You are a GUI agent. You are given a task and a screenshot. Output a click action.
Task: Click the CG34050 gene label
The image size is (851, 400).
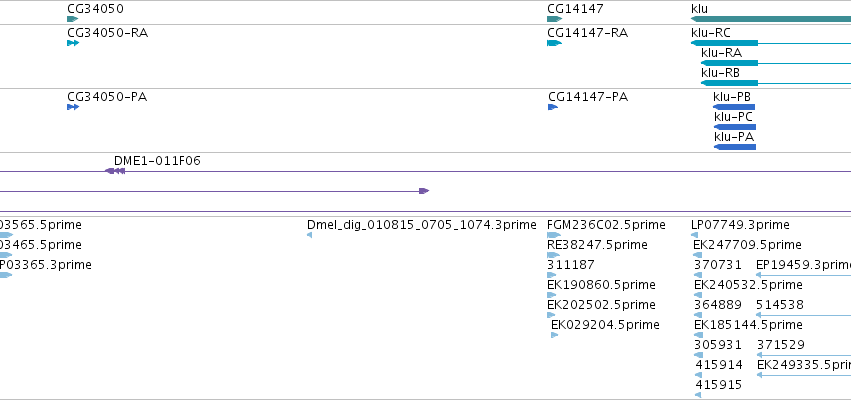point(95,9)
